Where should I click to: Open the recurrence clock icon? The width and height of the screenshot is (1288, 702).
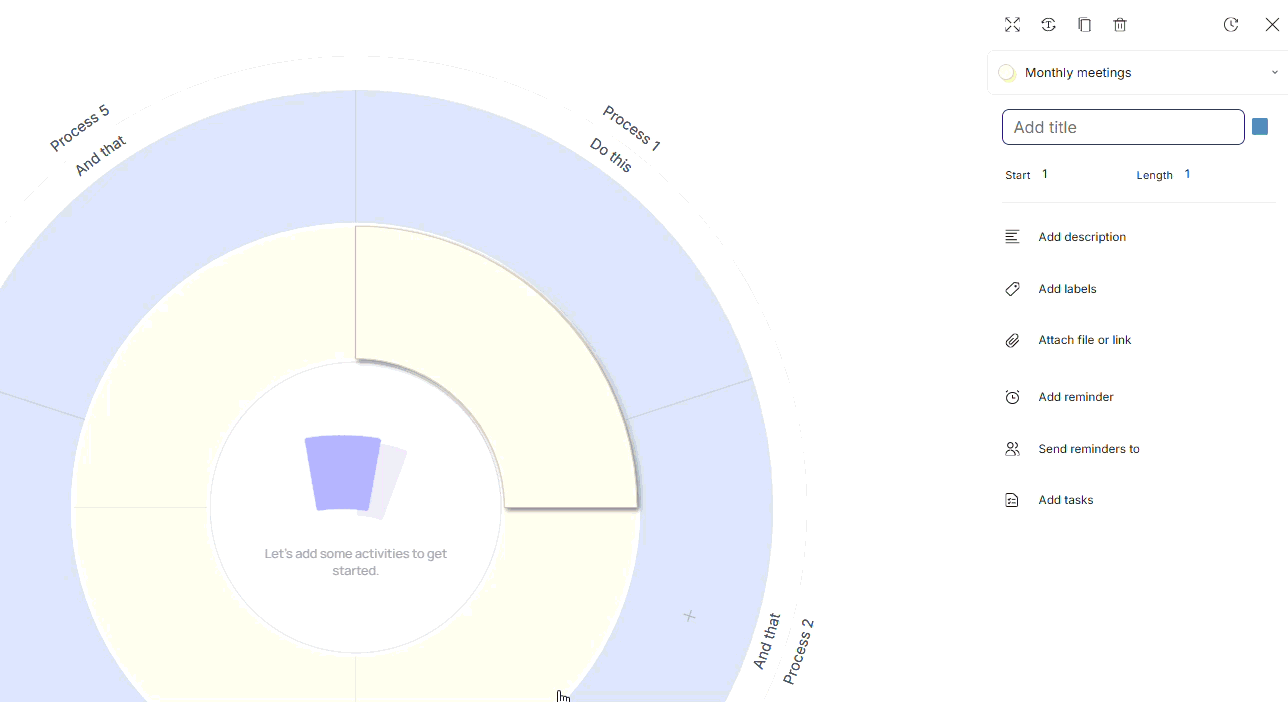1231,25
